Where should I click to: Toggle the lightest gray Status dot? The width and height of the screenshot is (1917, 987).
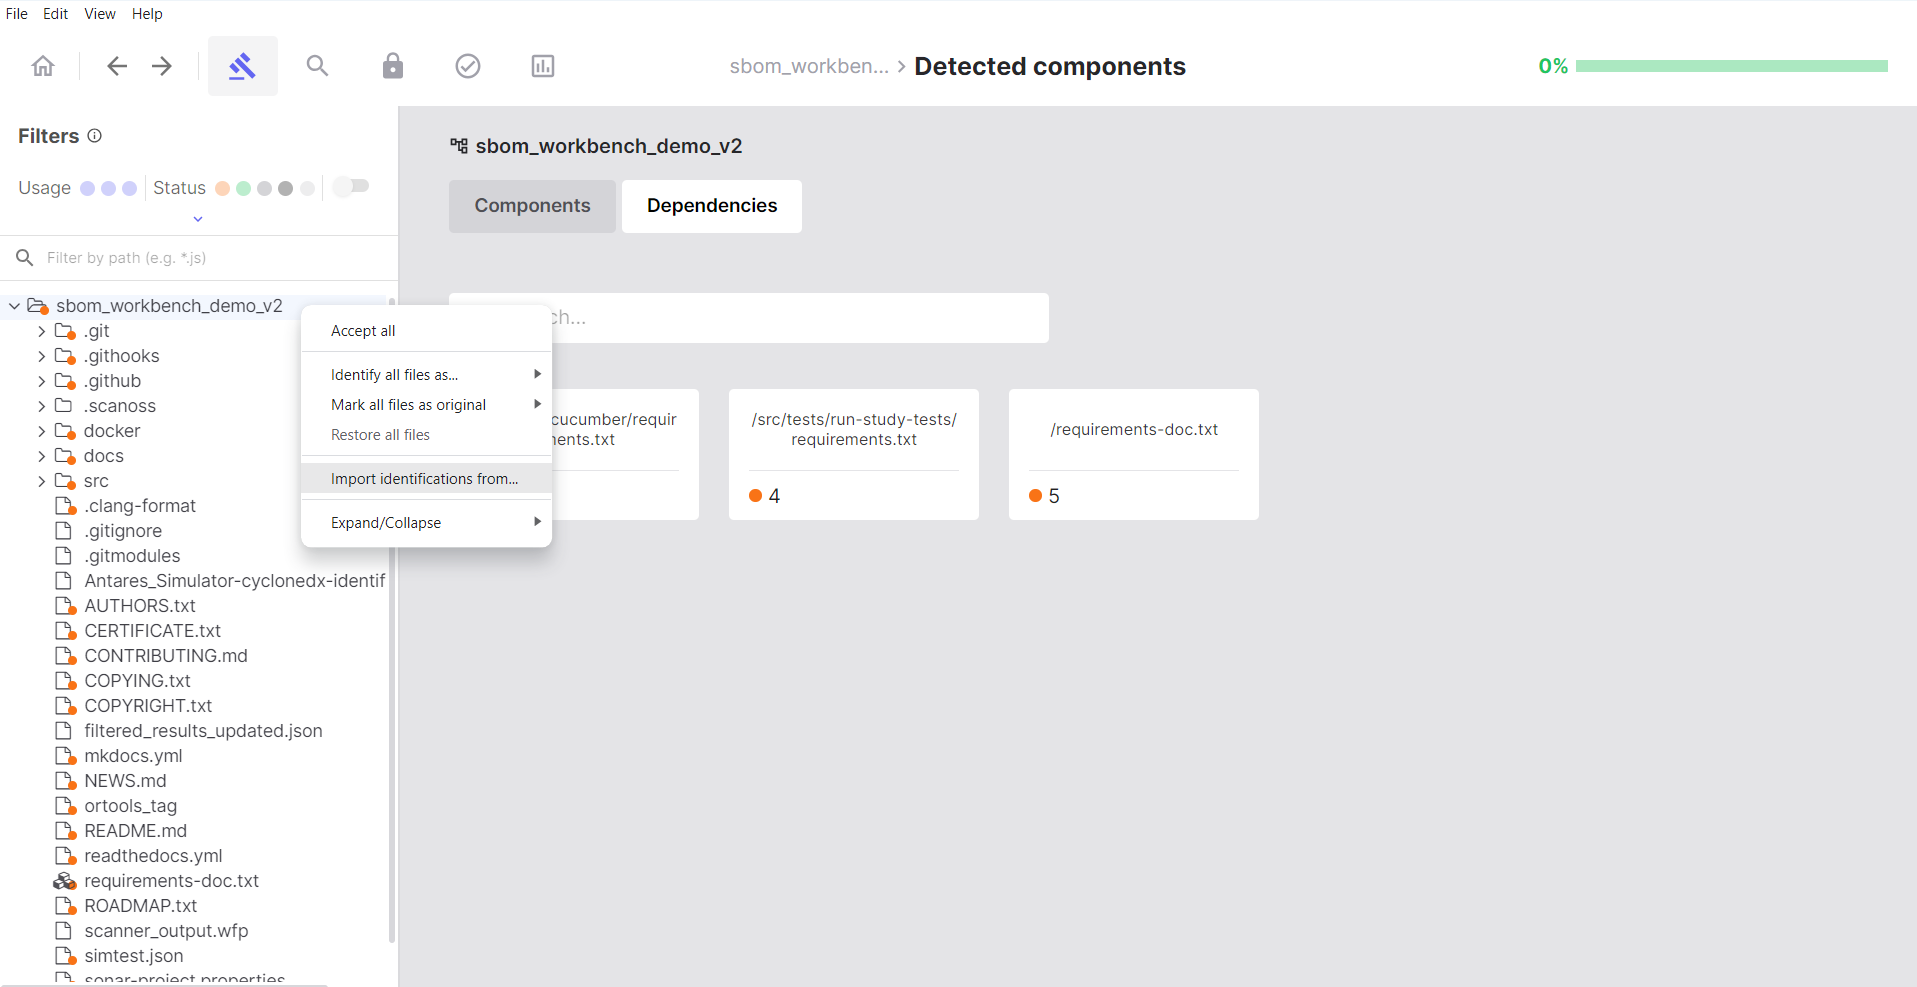[308, 188]
